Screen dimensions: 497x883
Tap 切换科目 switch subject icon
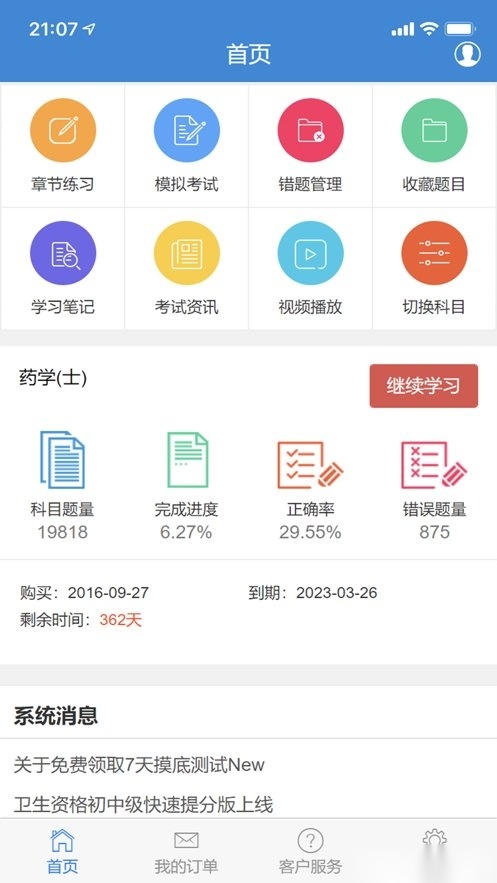point(434,253)
